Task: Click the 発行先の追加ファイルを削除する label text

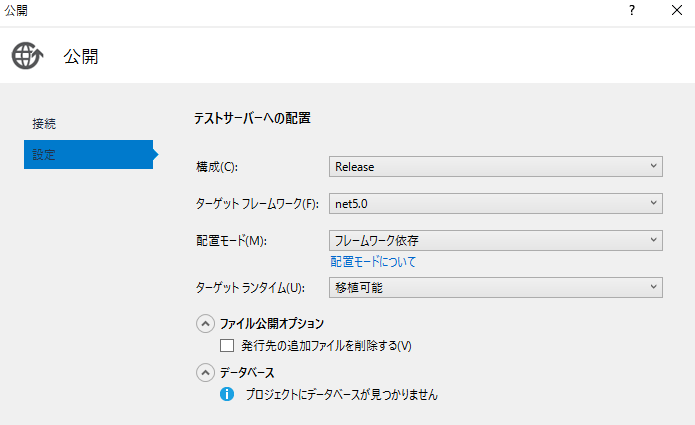Action: coord(326,346)
